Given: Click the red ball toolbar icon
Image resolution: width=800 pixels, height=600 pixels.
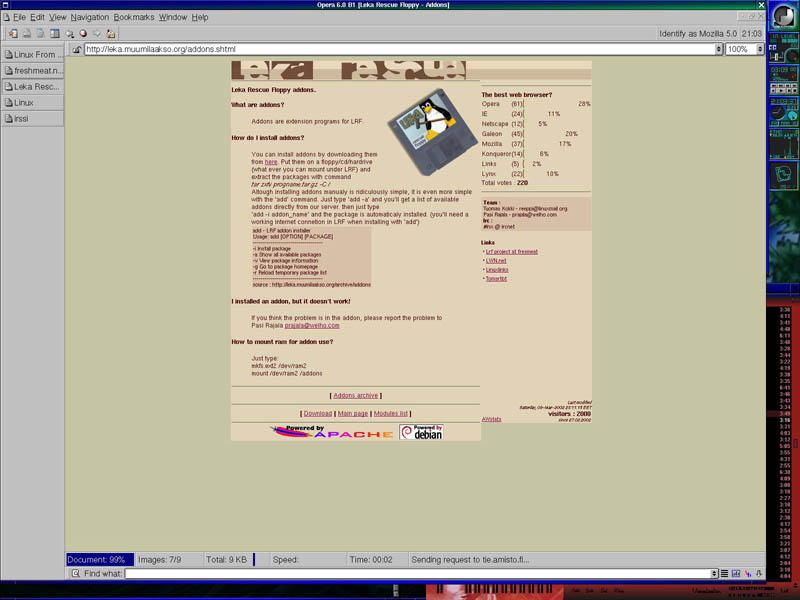Looking at the screenshot, I should [83, 34].
